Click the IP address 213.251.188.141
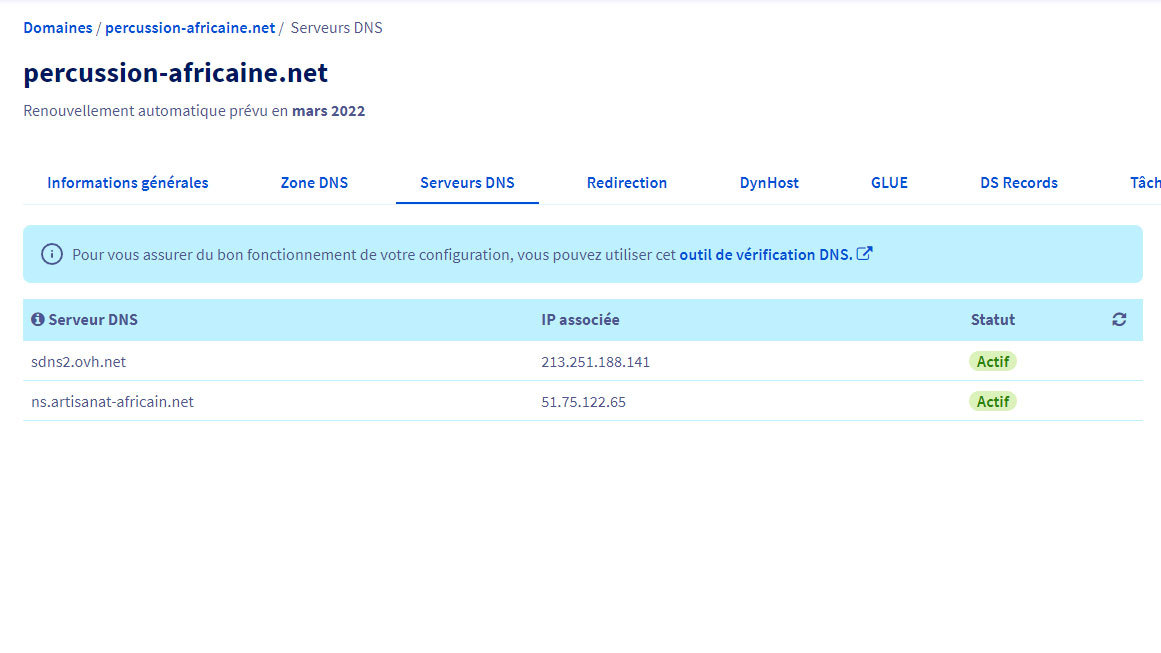Image resolution: width=1161 pixels, height=653 pixels. tap(595, 362)
